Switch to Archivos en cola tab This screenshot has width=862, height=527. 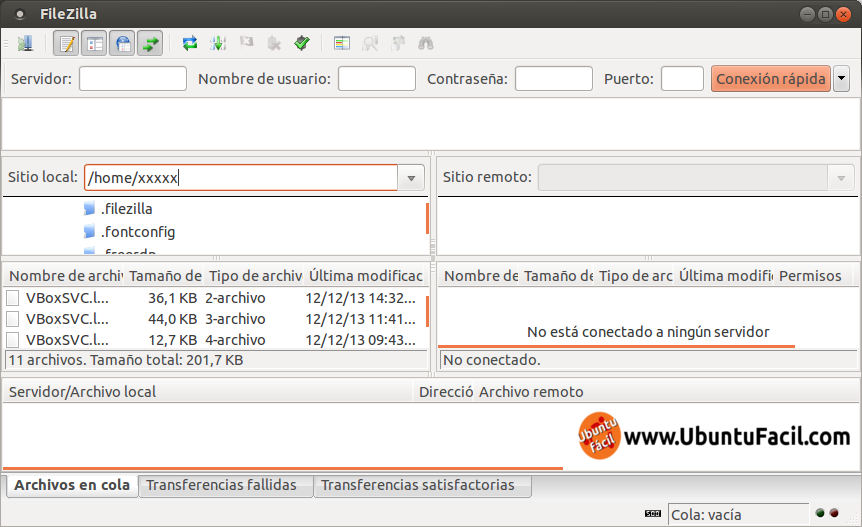click(x=72, y=485)
